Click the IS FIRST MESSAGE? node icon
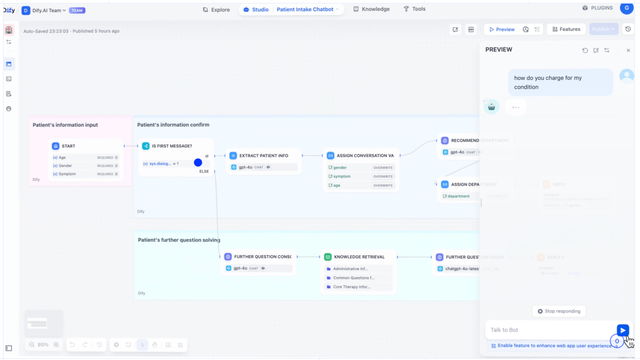The width and height of the screenshot is (640, 360). tap(146, 146)
